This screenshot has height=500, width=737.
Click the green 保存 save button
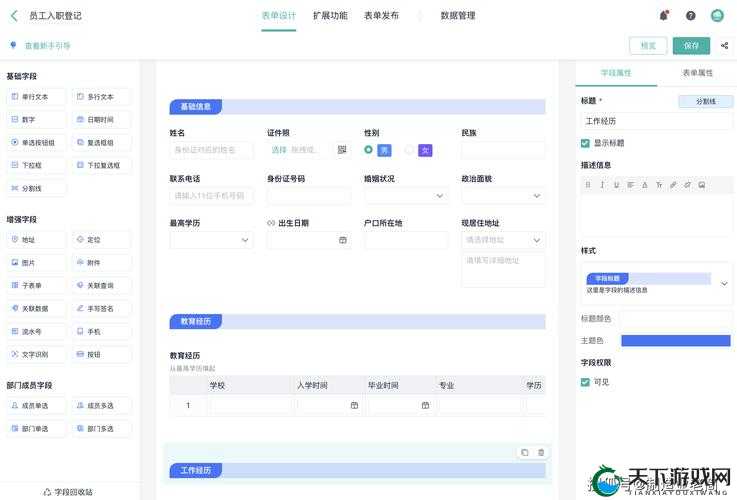coord(691,46)
